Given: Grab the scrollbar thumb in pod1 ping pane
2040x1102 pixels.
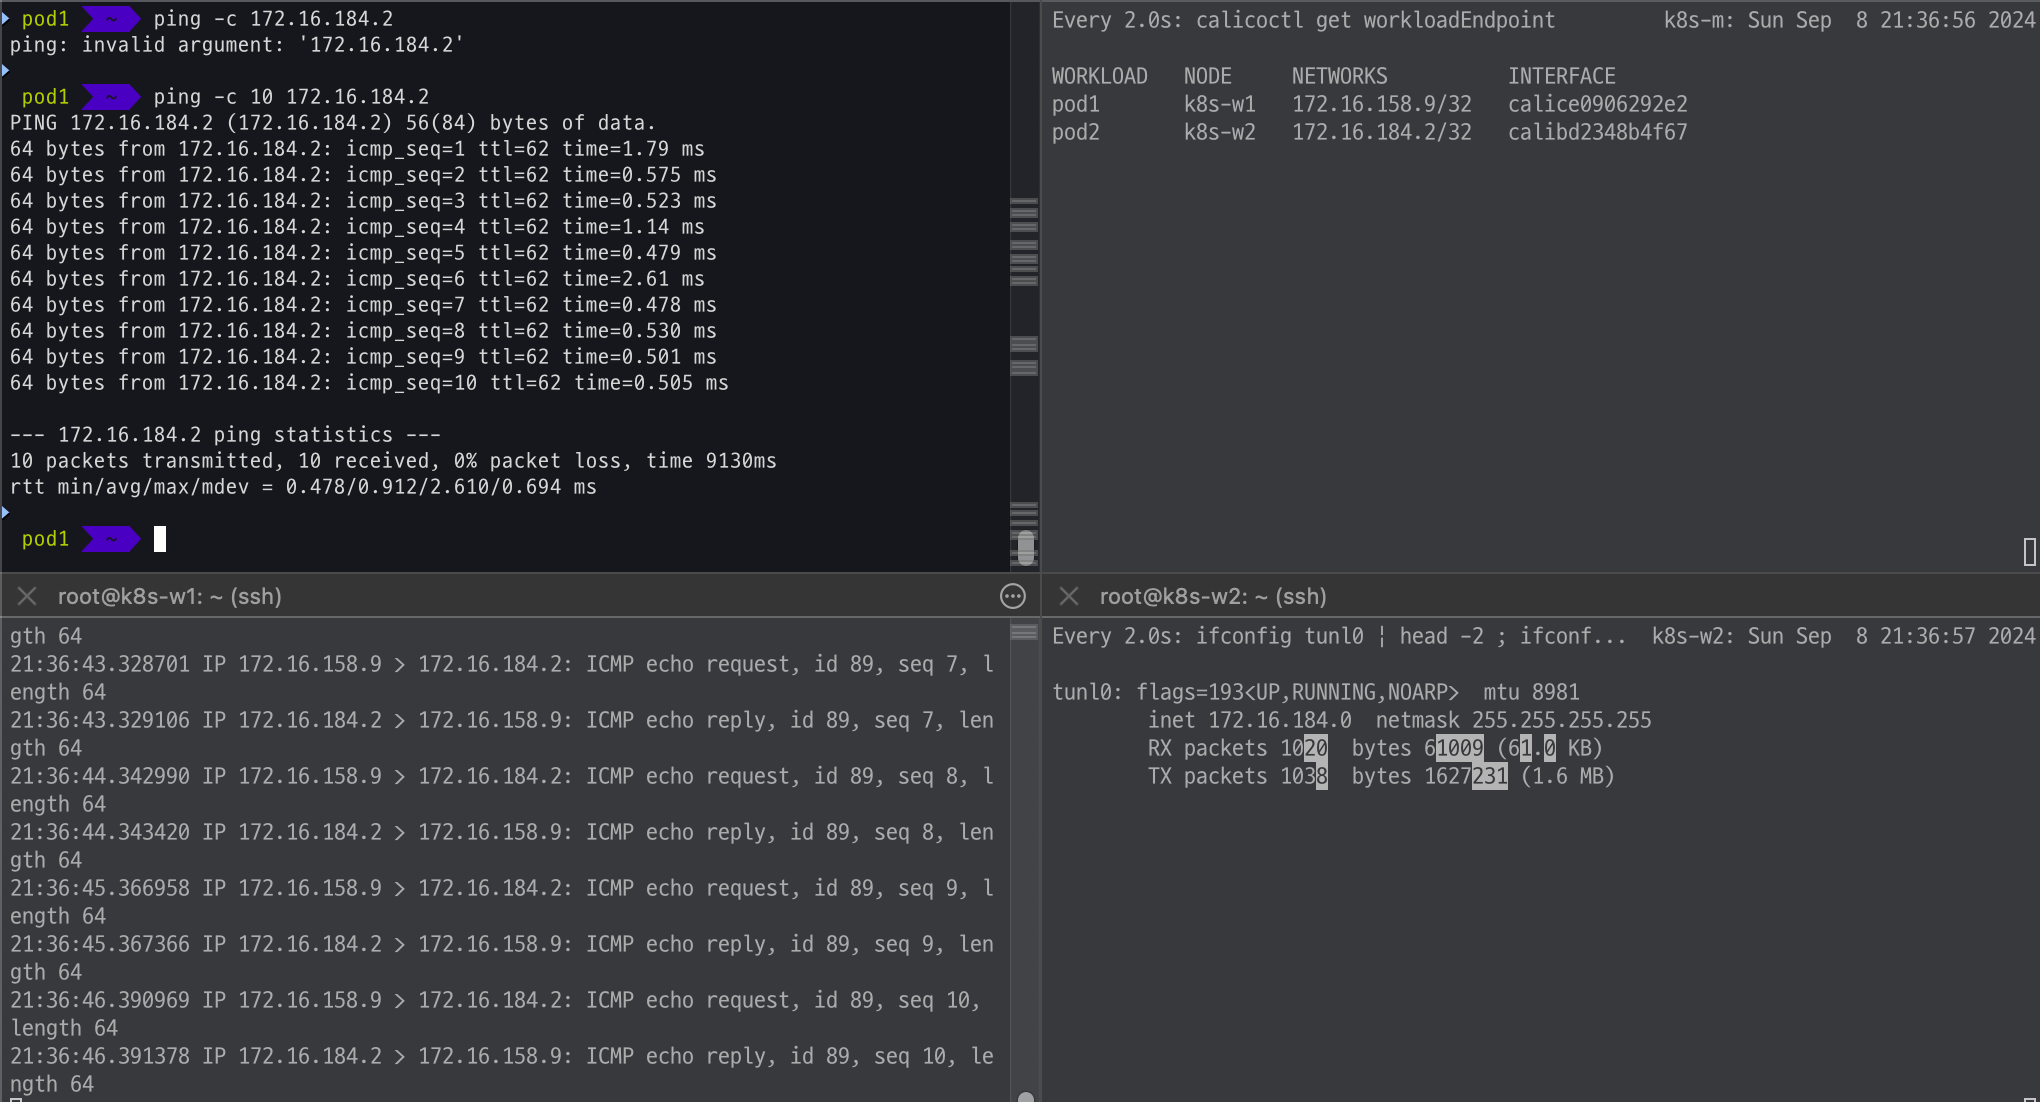Looking at the screenshot, I should 1025,547.
